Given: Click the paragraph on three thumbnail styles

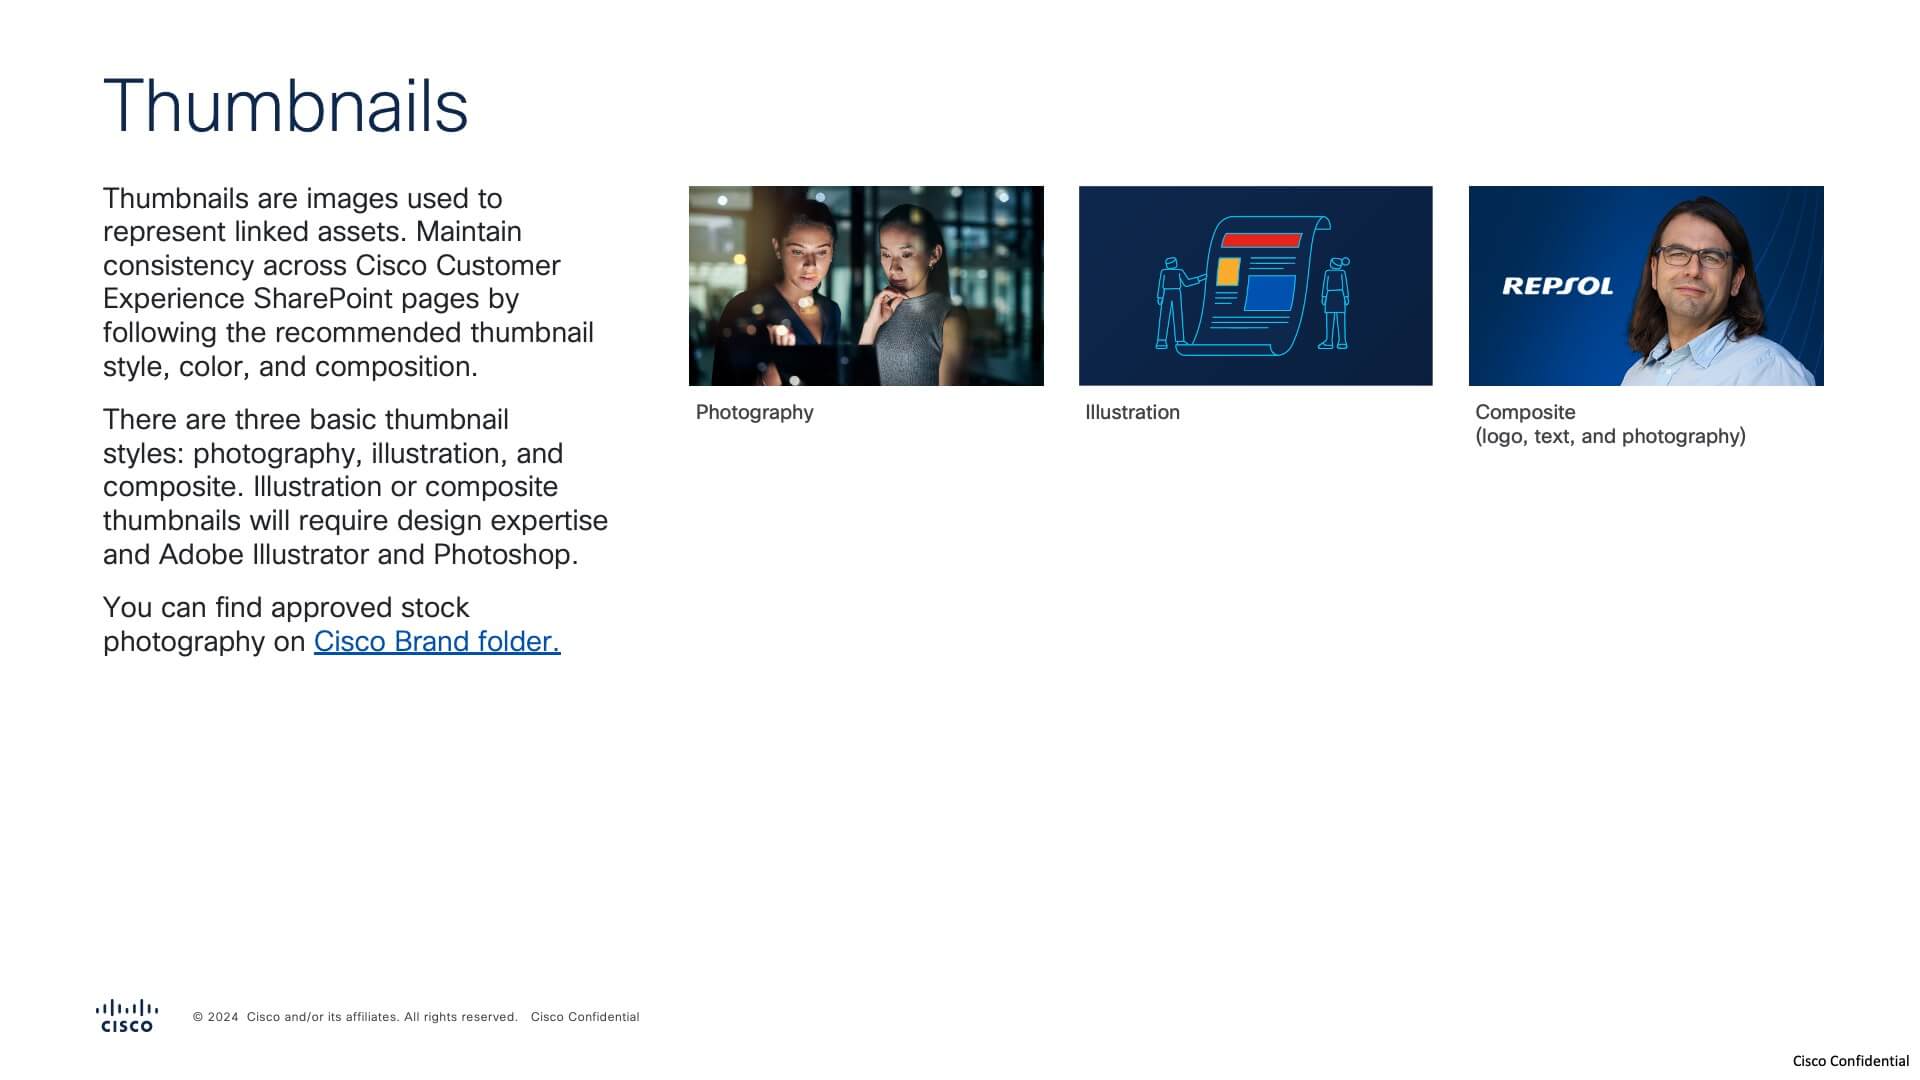Looking at the screenshot, I should tap(355, 487).
